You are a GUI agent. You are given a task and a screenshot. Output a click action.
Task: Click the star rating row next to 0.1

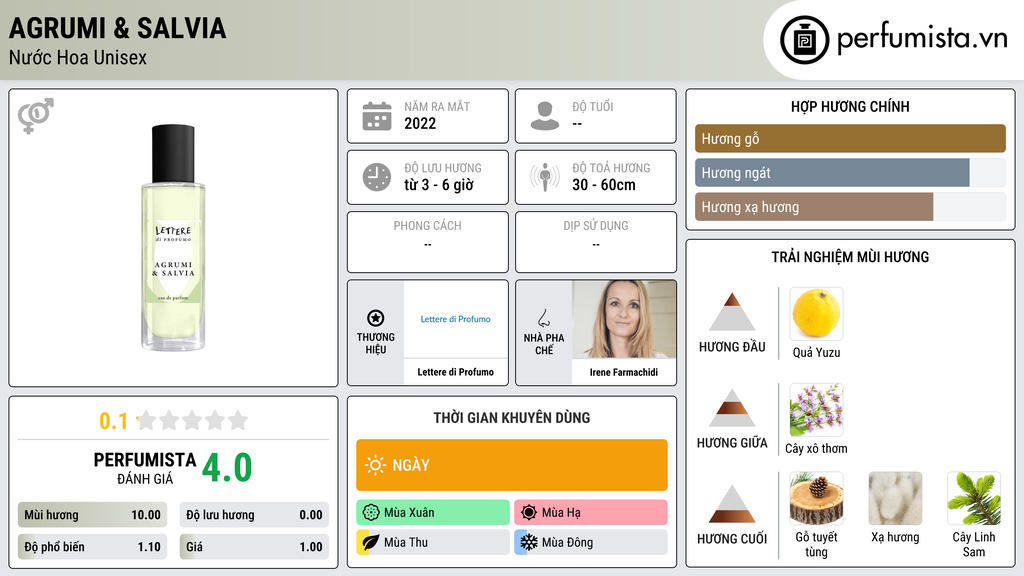point(192,420)
